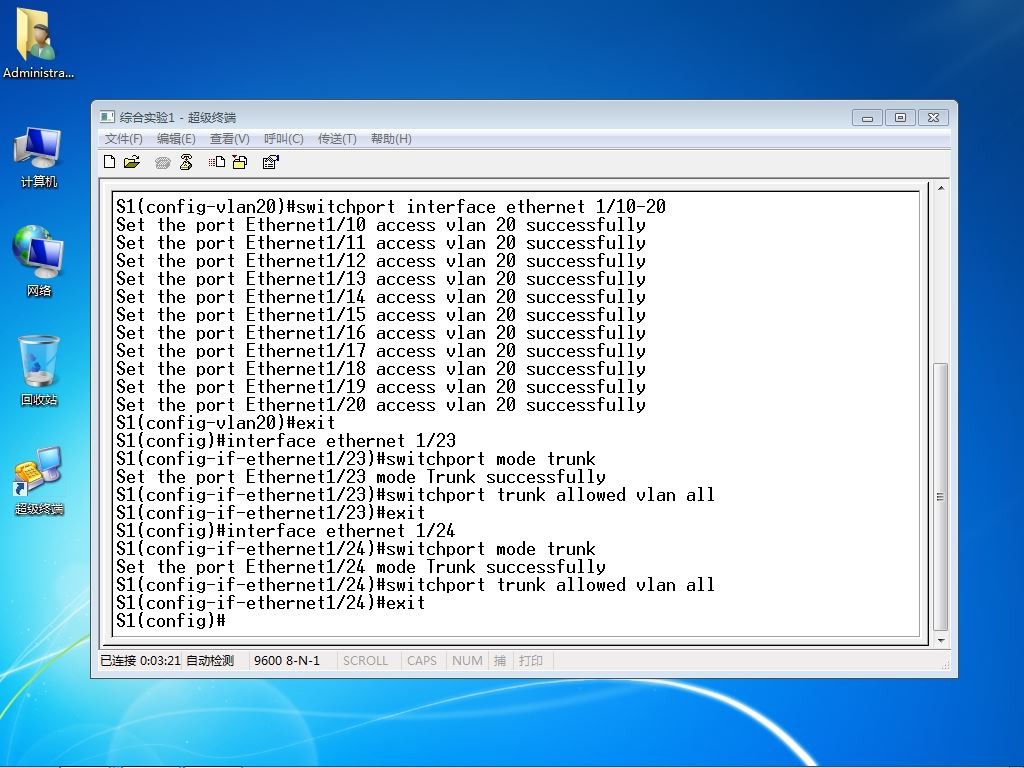The height and width of the screenshot is (768, 1024).
Task: Click the 'S1(config-if-ethernet1/24)#exit' line
Action: [x=270, y=603]
